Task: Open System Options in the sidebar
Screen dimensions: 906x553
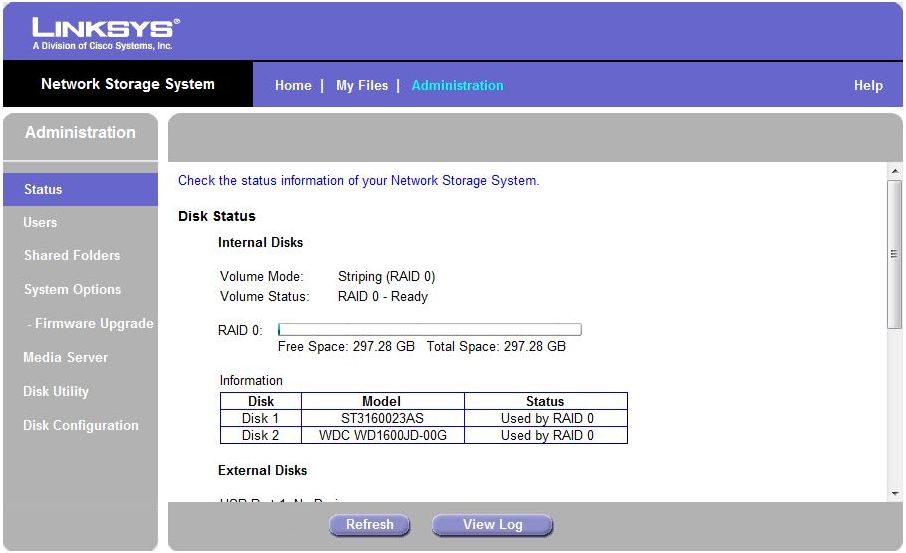Action: [72, 290]
